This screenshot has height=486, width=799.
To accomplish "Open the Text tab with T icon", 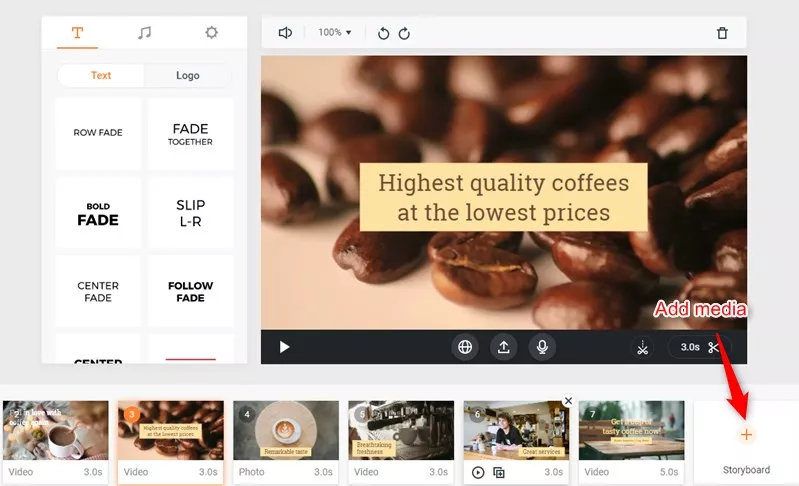I will point(77,33).
